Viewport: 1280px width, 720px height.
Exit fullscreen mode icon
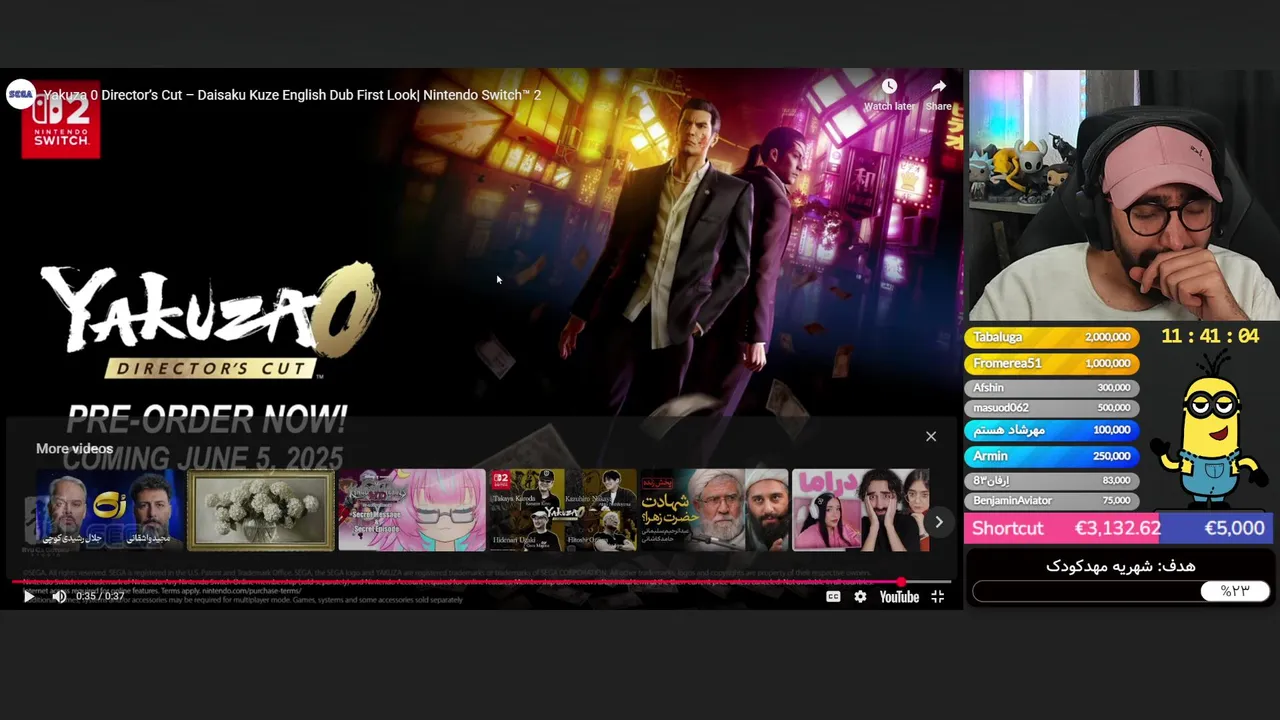pyautogui.click(x=937, y=597)
